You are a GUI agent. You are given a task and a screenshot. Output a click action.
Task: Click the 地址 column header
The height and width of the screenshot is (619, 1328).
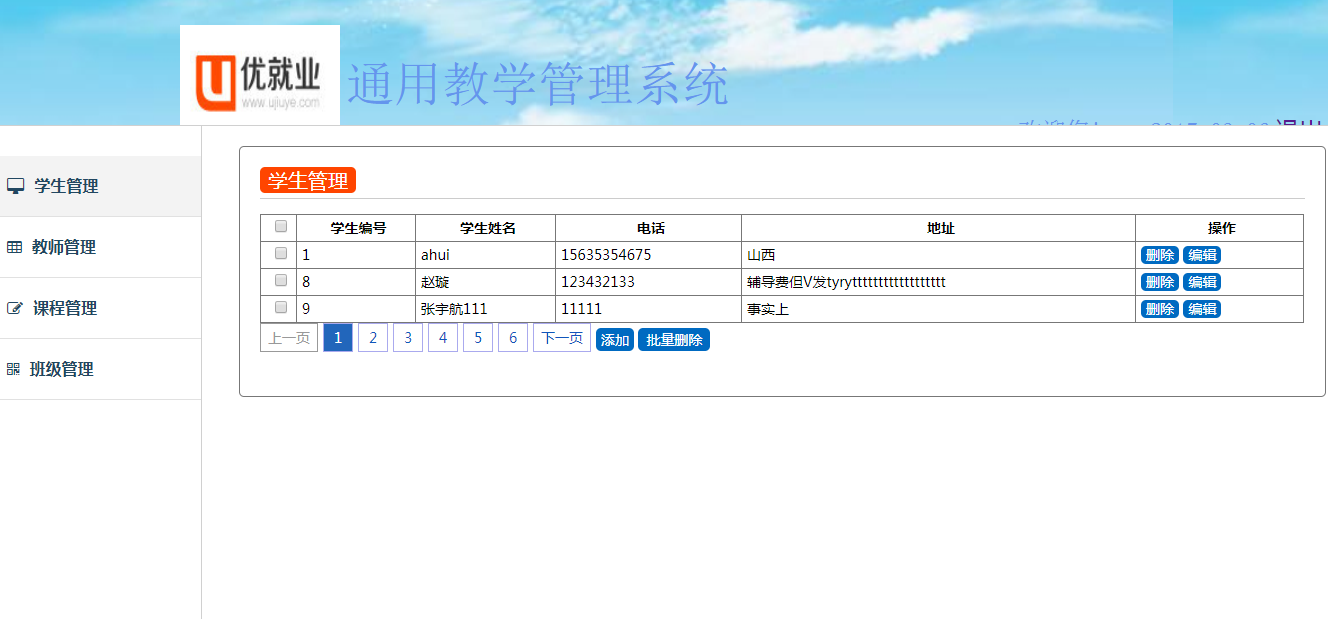[x=940, y=228]
